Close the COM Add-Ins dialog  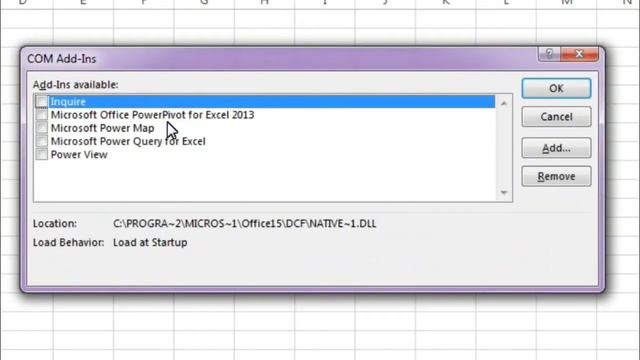click(580, 54)
